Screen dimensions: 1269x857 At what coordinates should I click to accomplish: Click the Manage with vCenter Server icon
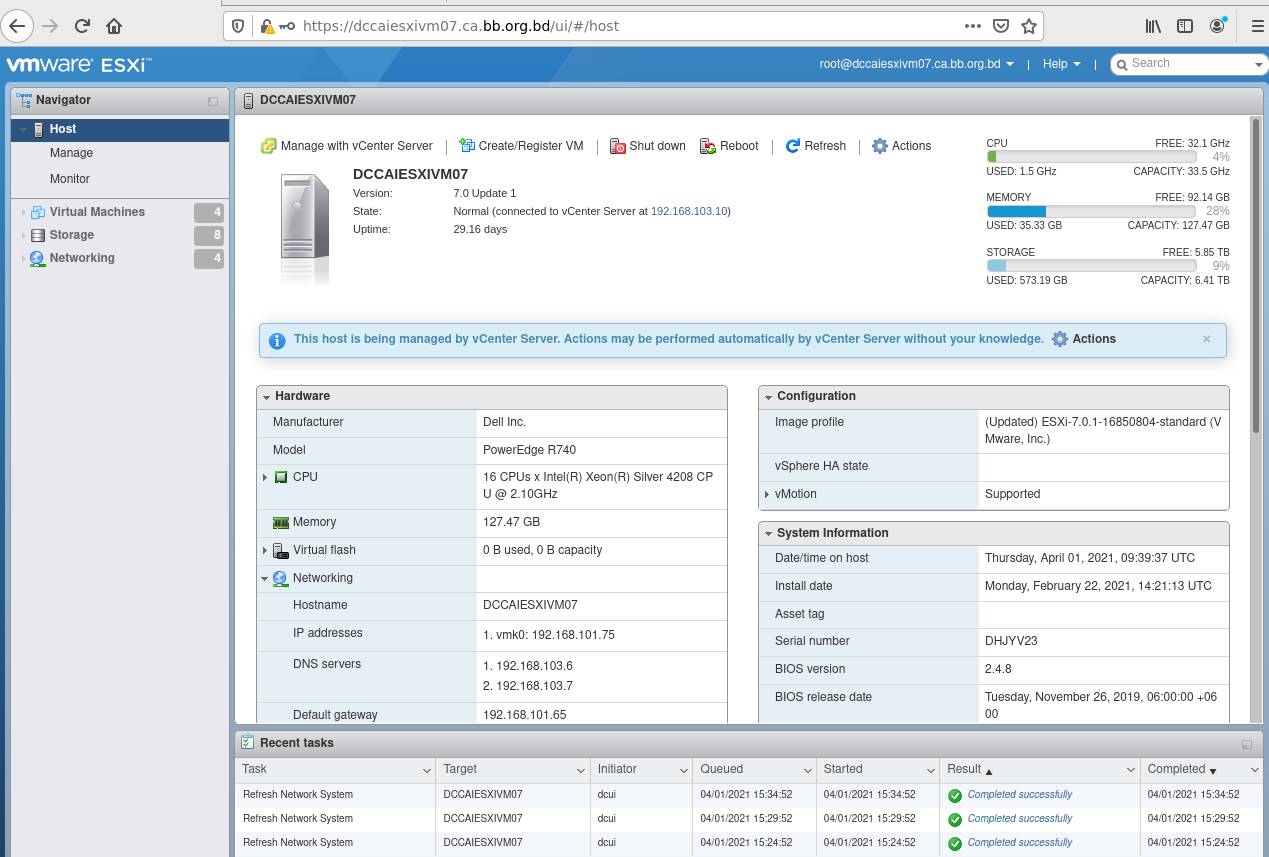[268, 146]
